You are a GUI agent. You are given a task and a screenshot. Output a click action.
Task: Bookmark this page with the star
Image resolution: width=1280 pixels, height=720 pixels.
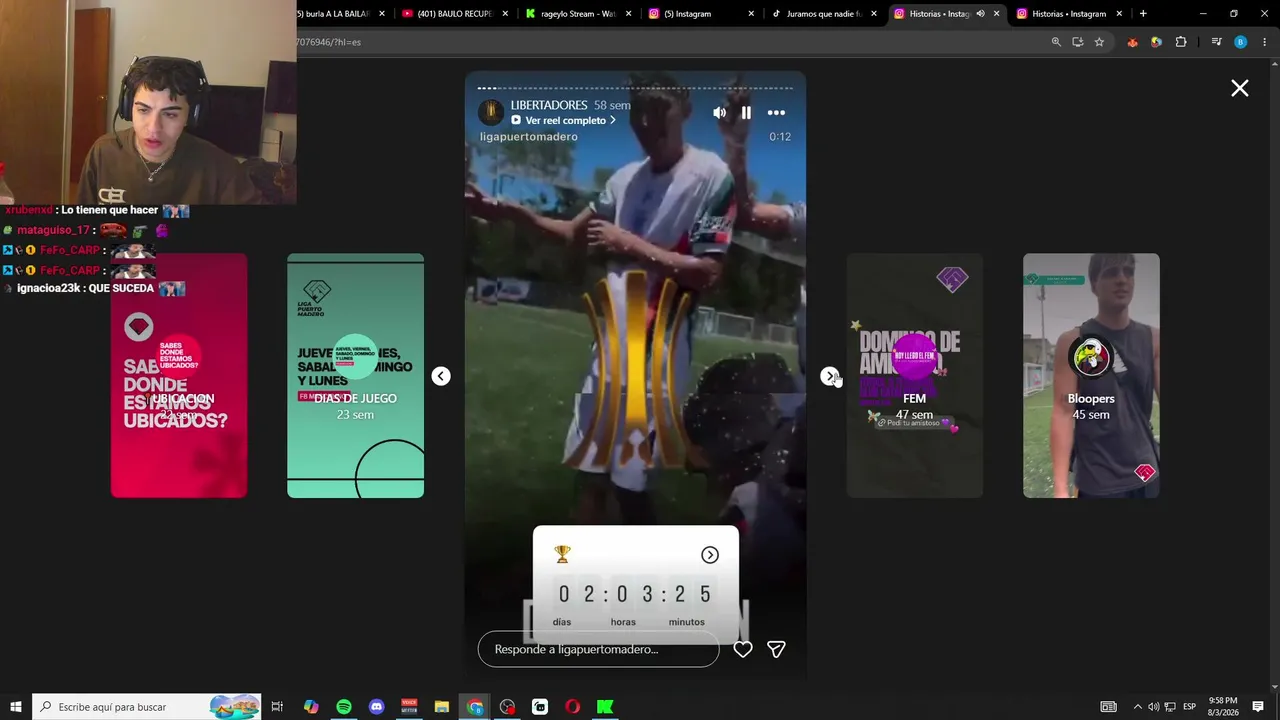point(1099,42)
